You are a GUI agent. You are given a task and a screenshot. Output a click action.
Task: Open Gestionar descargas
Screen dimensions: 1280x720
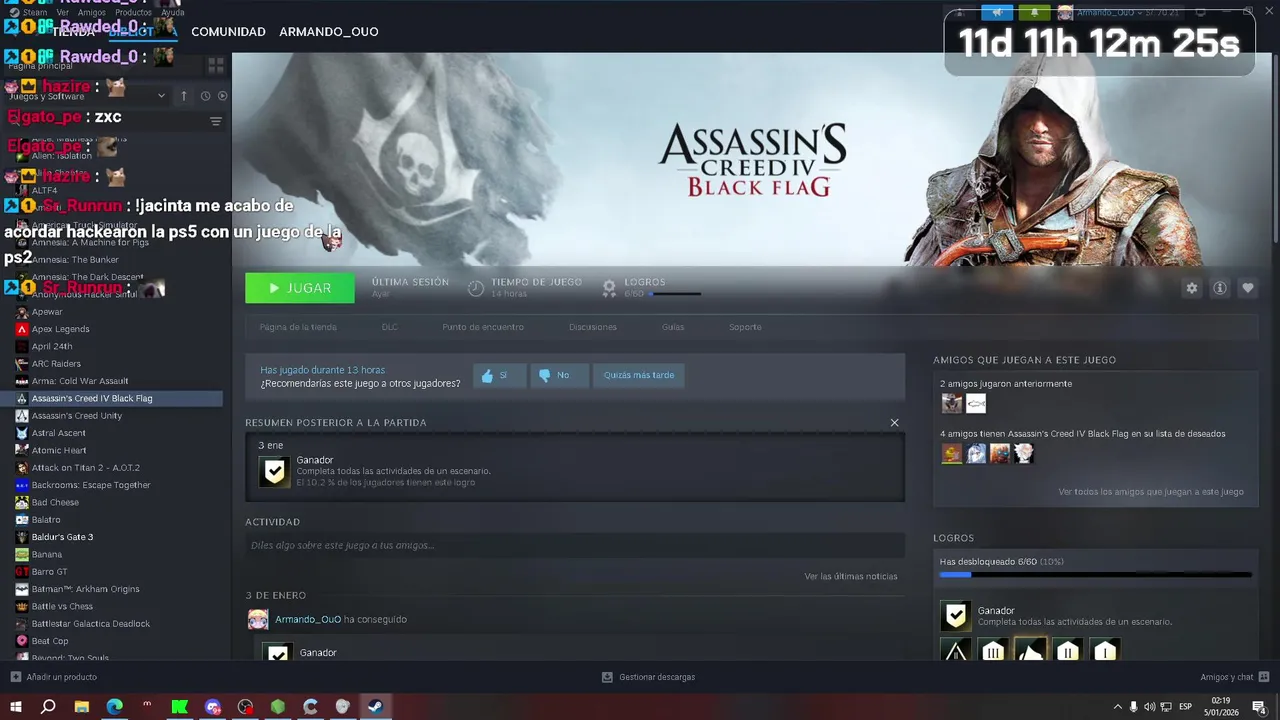point(648,677)
